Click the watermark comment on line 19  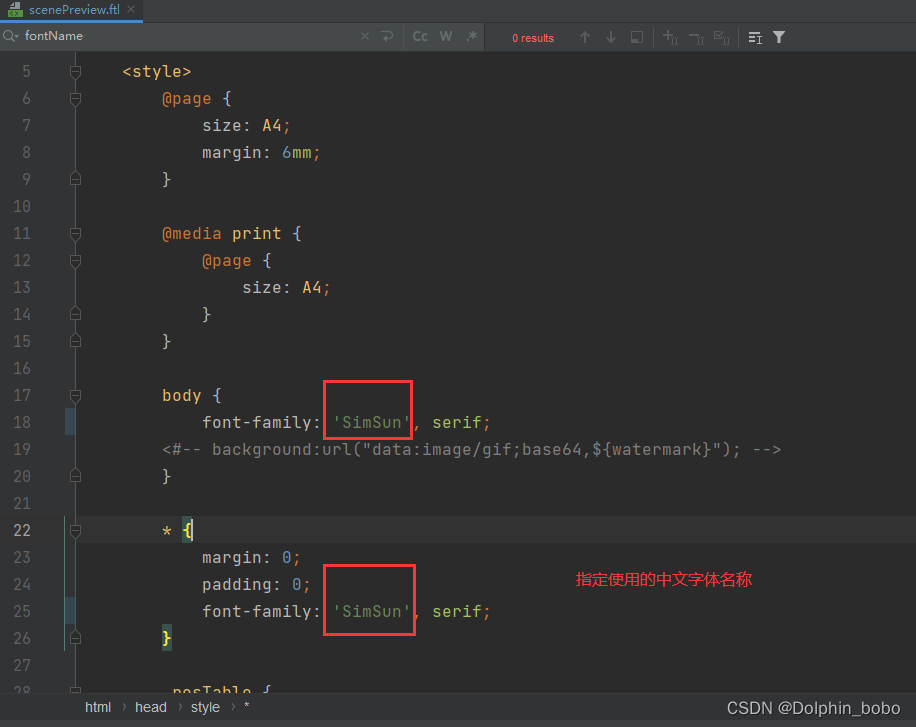471,449
